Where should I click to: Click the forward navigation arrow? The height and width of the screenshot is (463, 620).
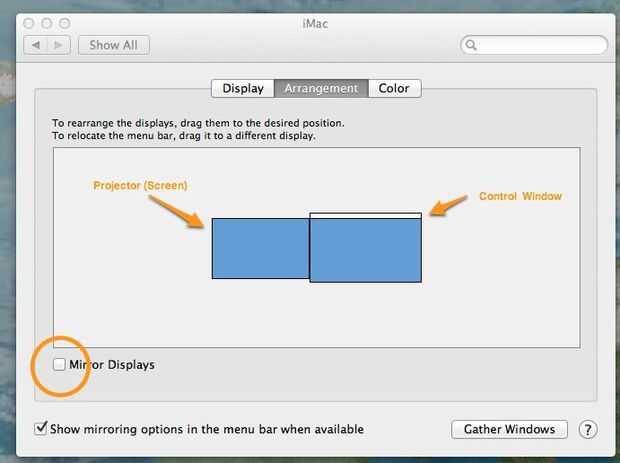coord(59,45)
